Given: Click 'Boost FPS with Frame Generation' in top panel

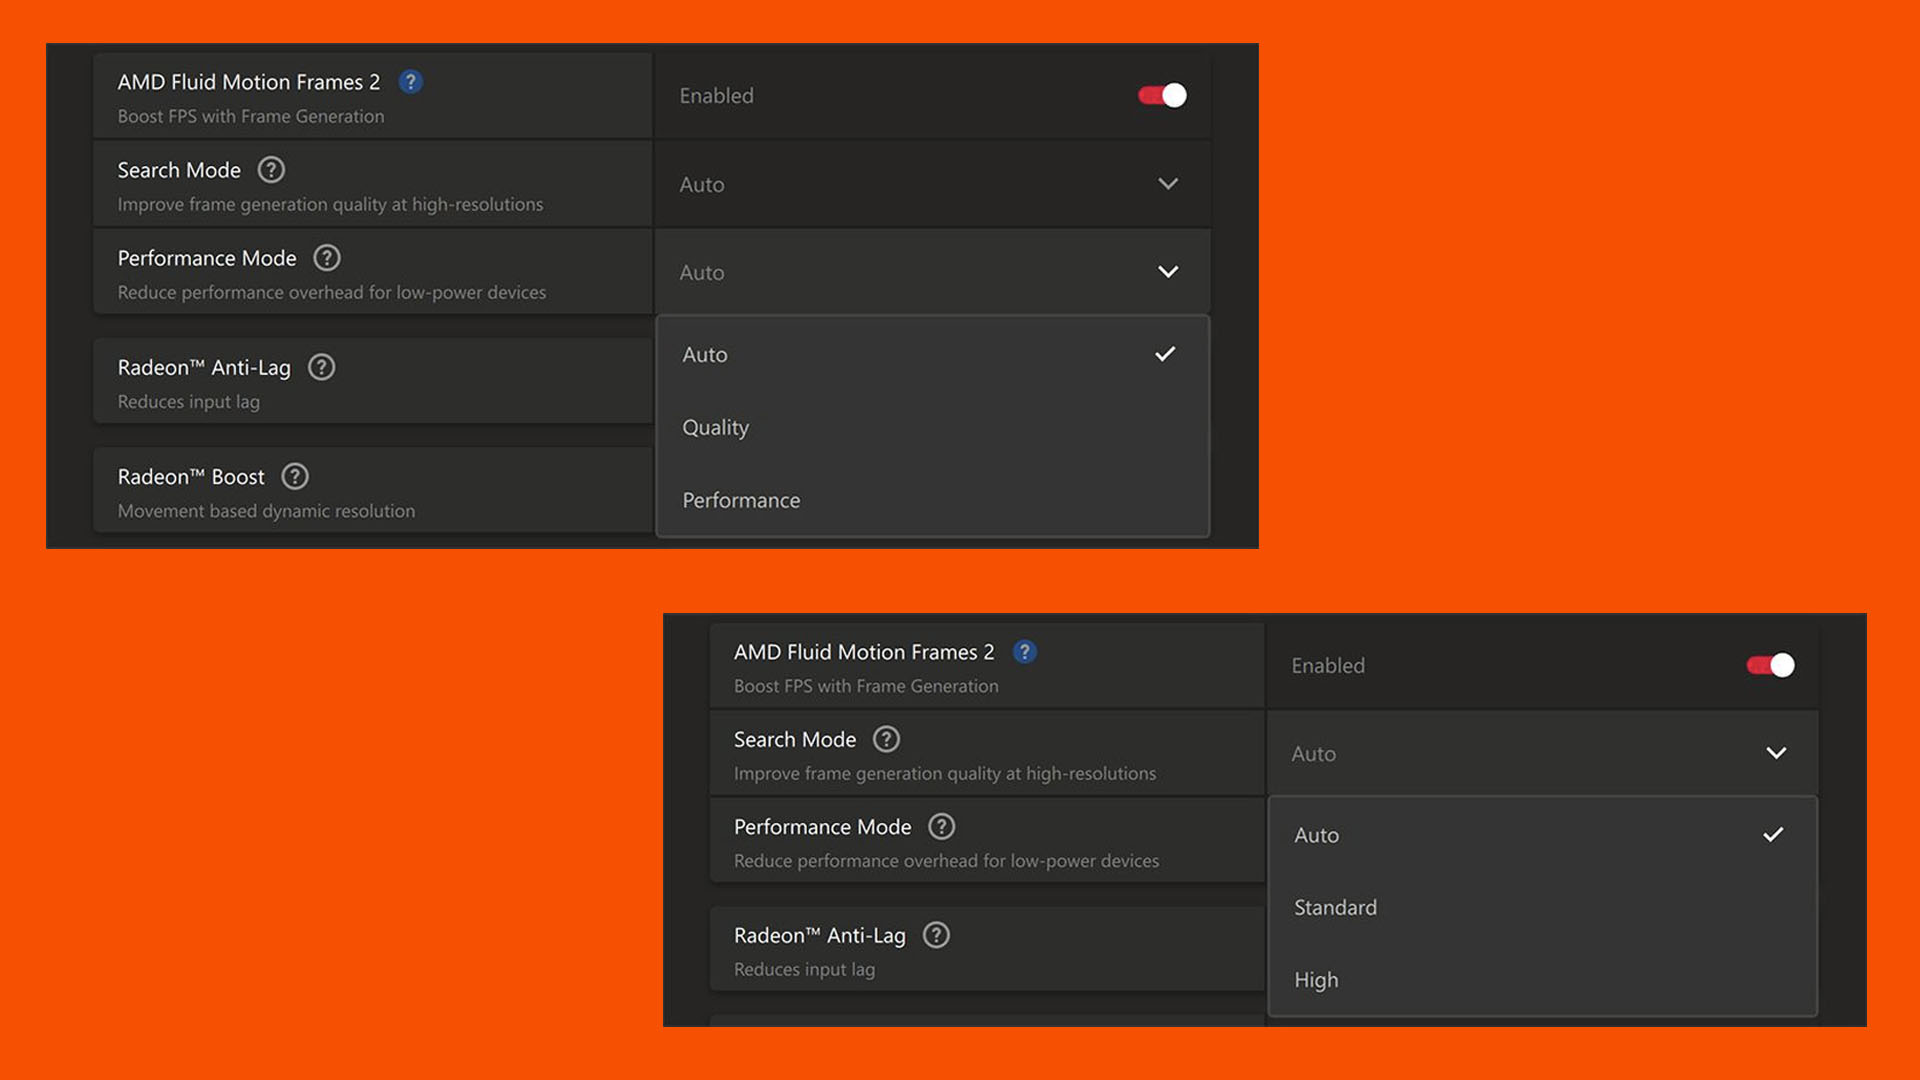Looking at the screenshot, I should click(251, 116).
